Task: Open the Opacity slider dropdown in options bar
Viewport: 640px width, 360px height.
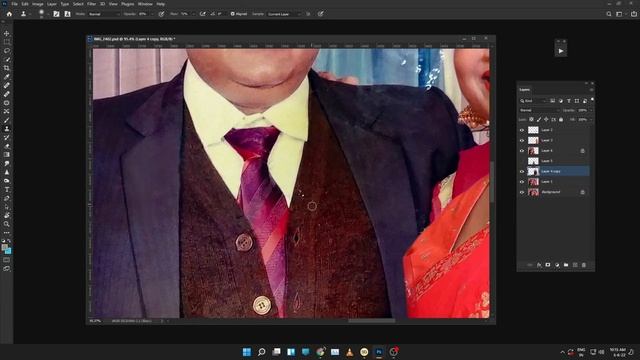Action: click(152, 14)
